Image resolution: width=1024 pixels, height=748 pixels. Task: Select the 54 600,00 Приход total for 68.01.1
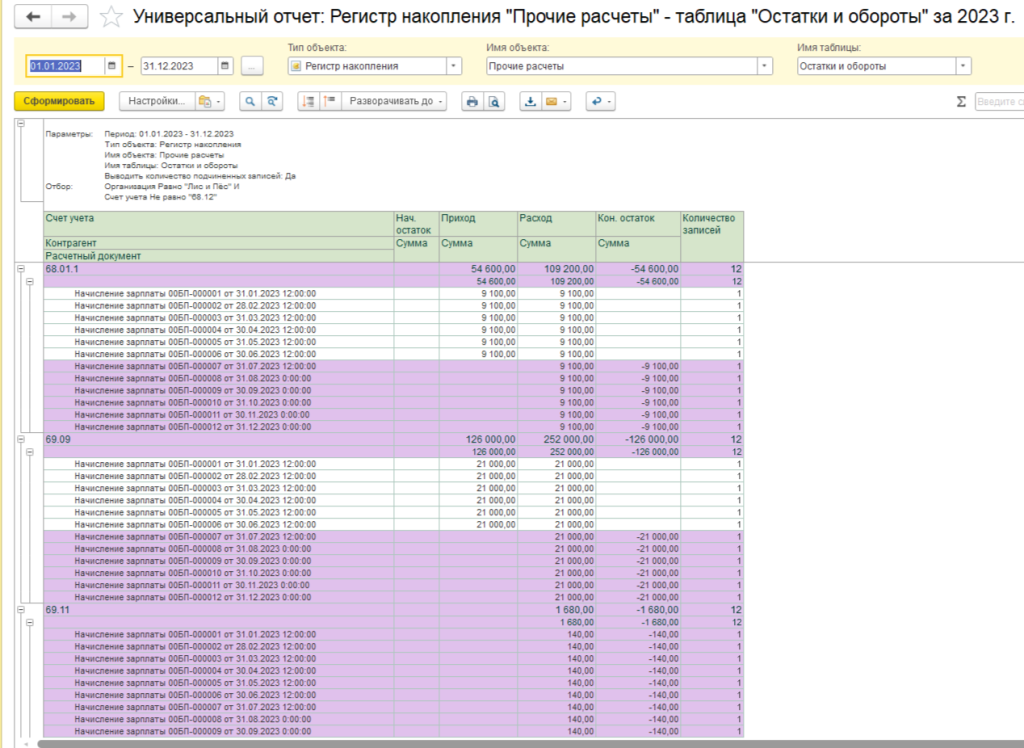tap(478, 268)
